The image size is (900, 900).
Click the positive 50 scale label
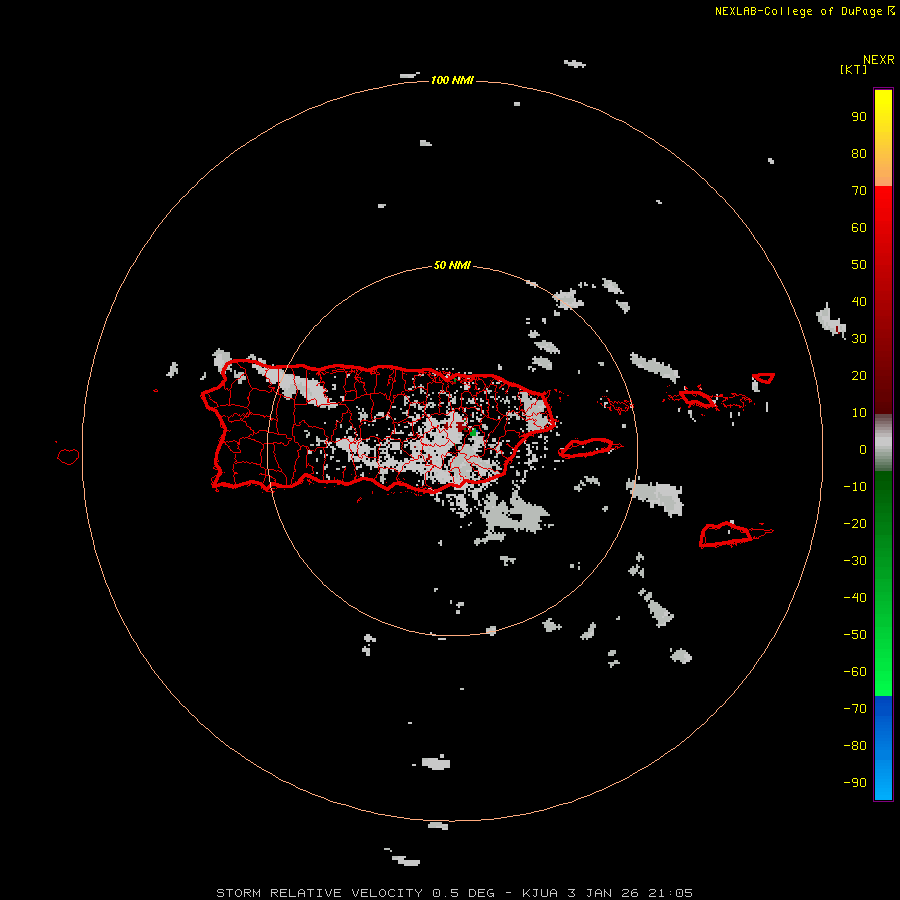(x=859, y=265)
